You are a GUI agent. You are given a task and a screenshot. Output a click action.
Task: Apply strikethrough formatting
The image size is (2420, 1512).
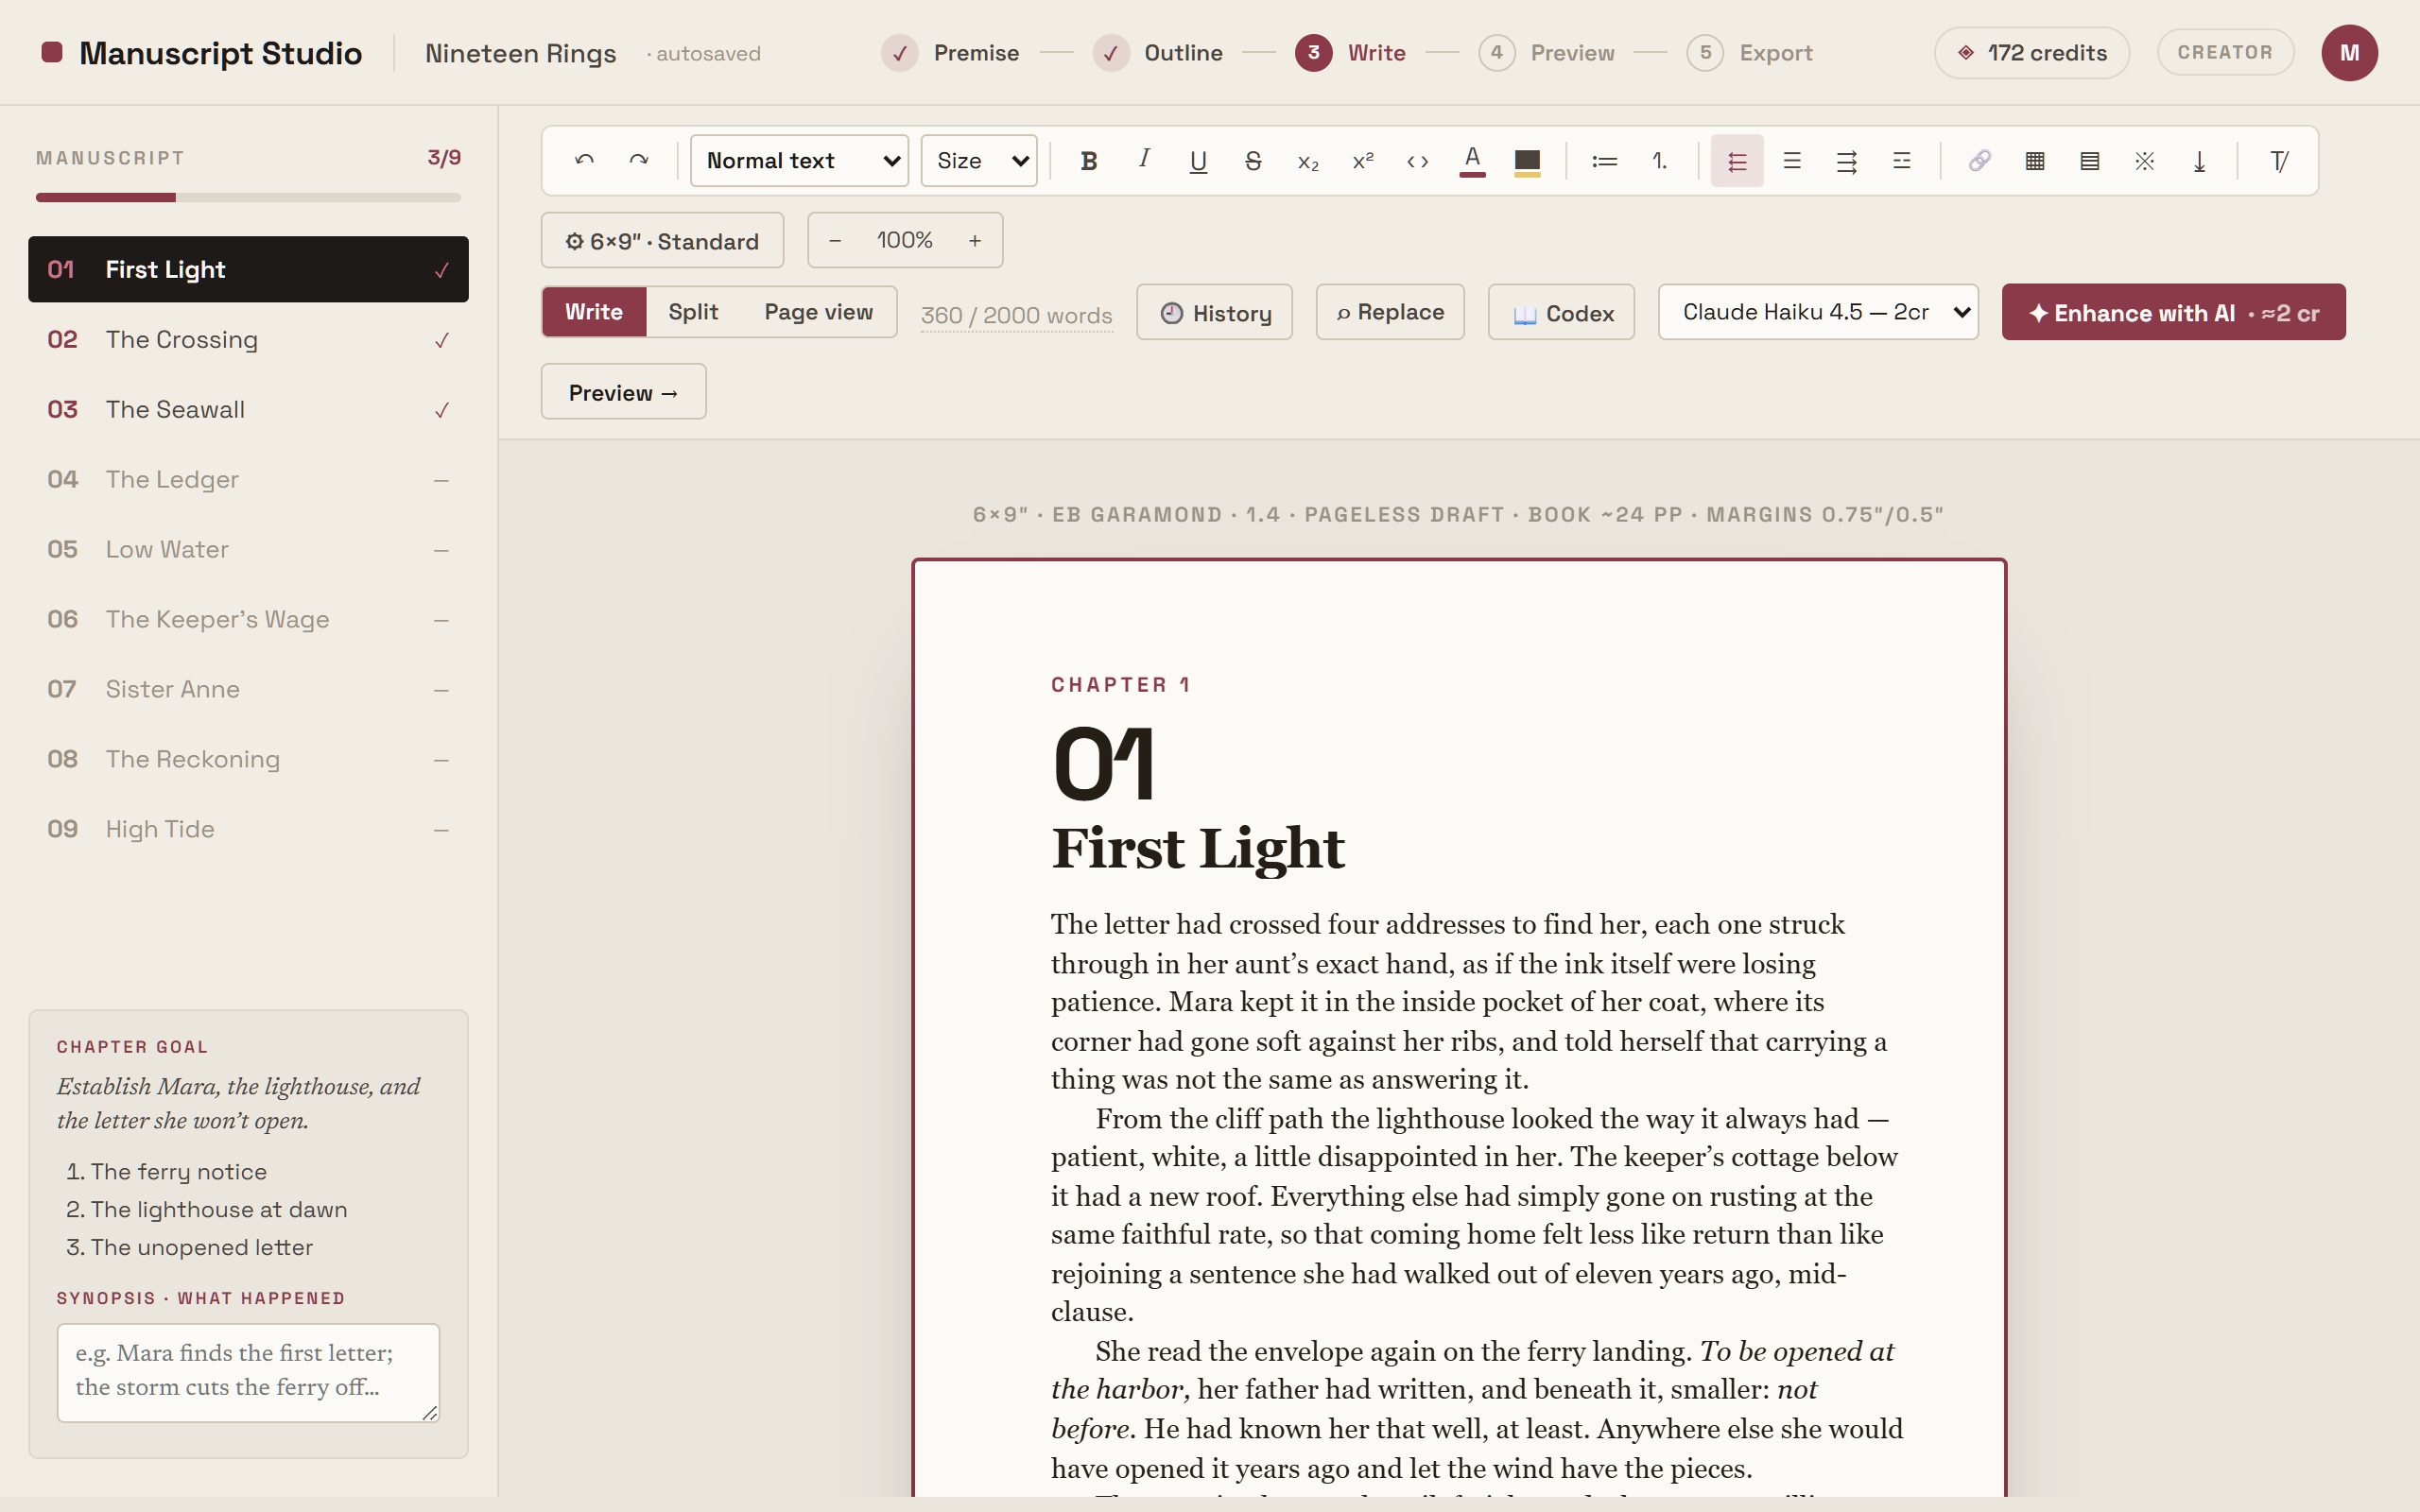1253,160
